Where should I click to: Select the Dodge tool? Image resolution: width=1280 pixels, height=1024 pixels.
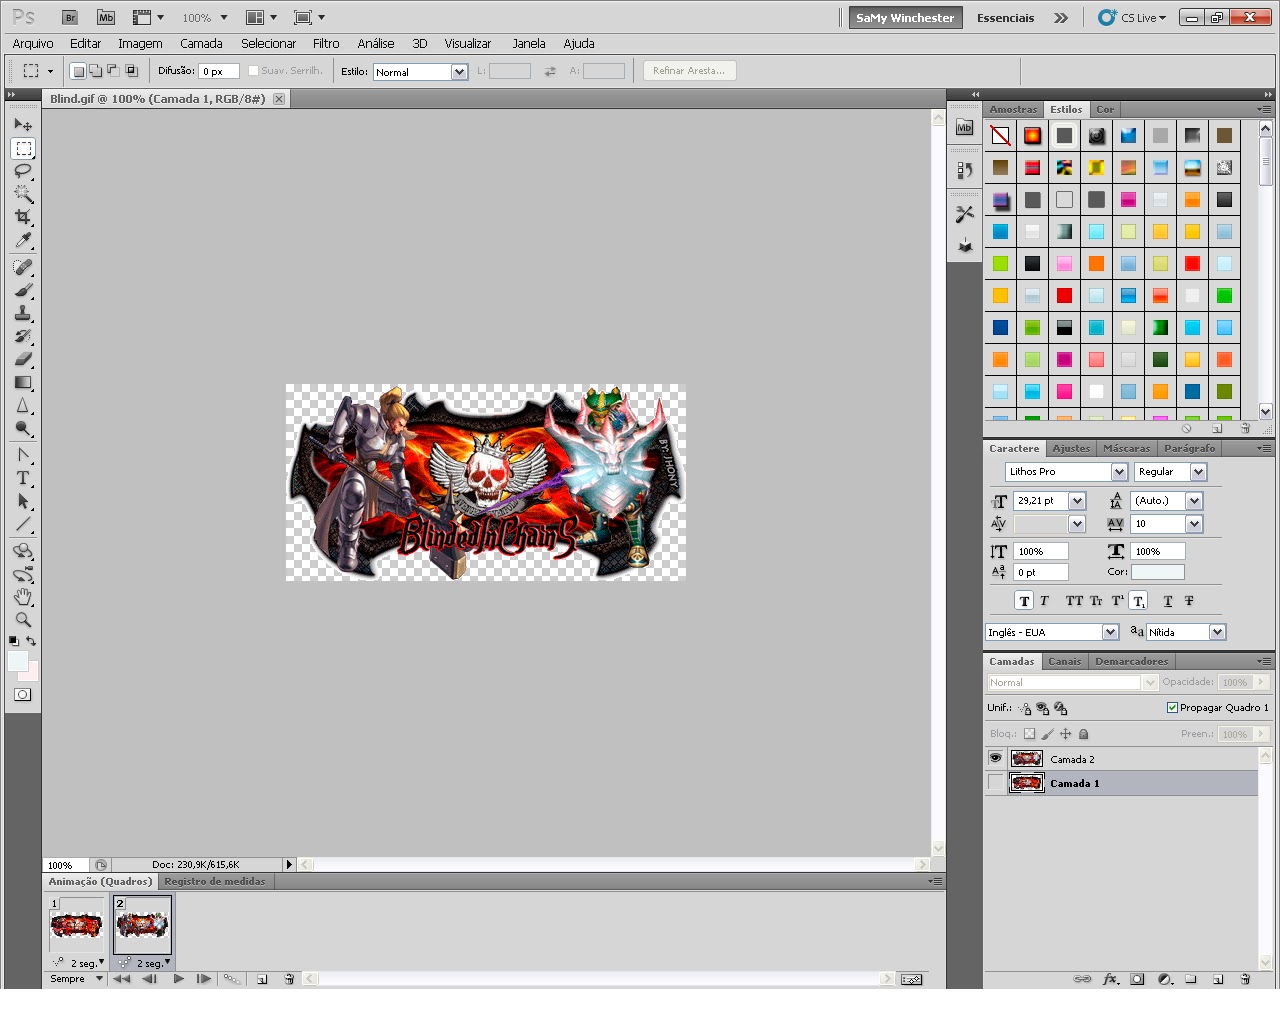23,428
